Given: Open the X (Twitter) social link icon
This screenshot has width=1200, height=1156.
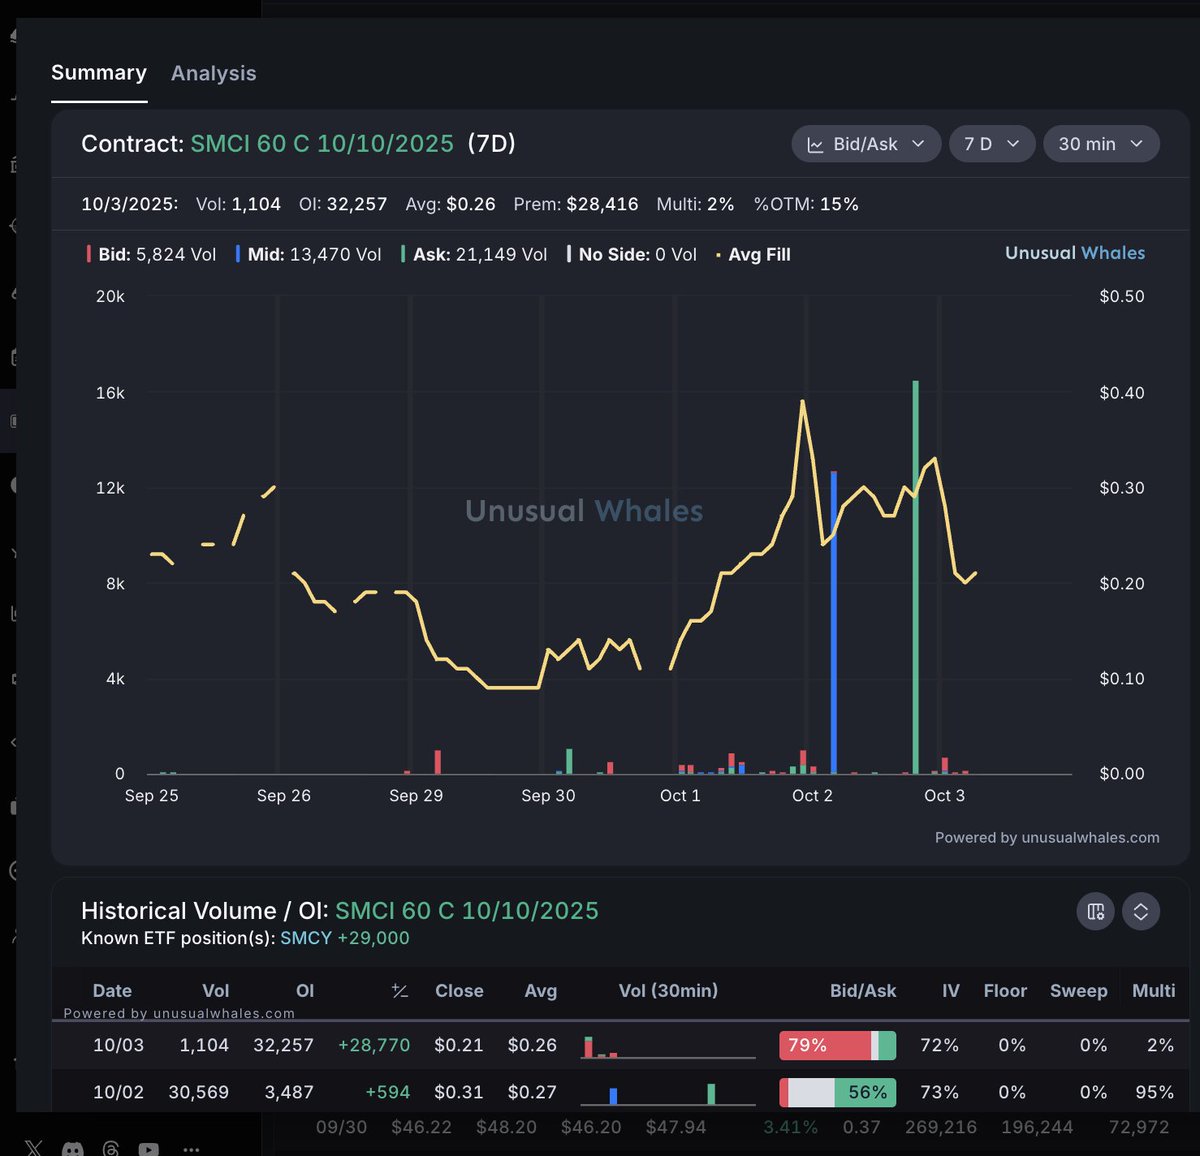Looking at the screenshot, I should (34, 1149).
